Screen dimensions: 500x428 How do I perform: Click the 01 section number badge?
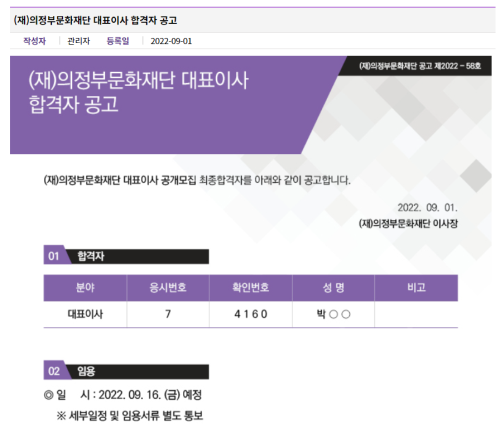[54, 256]
